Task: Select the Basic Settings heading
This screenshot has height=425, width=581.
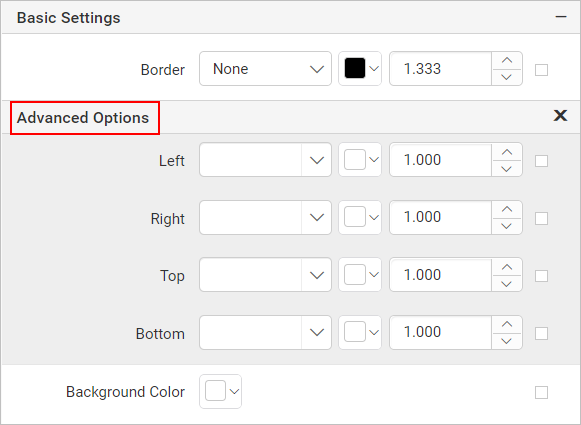Action: [x=69, y=18]
